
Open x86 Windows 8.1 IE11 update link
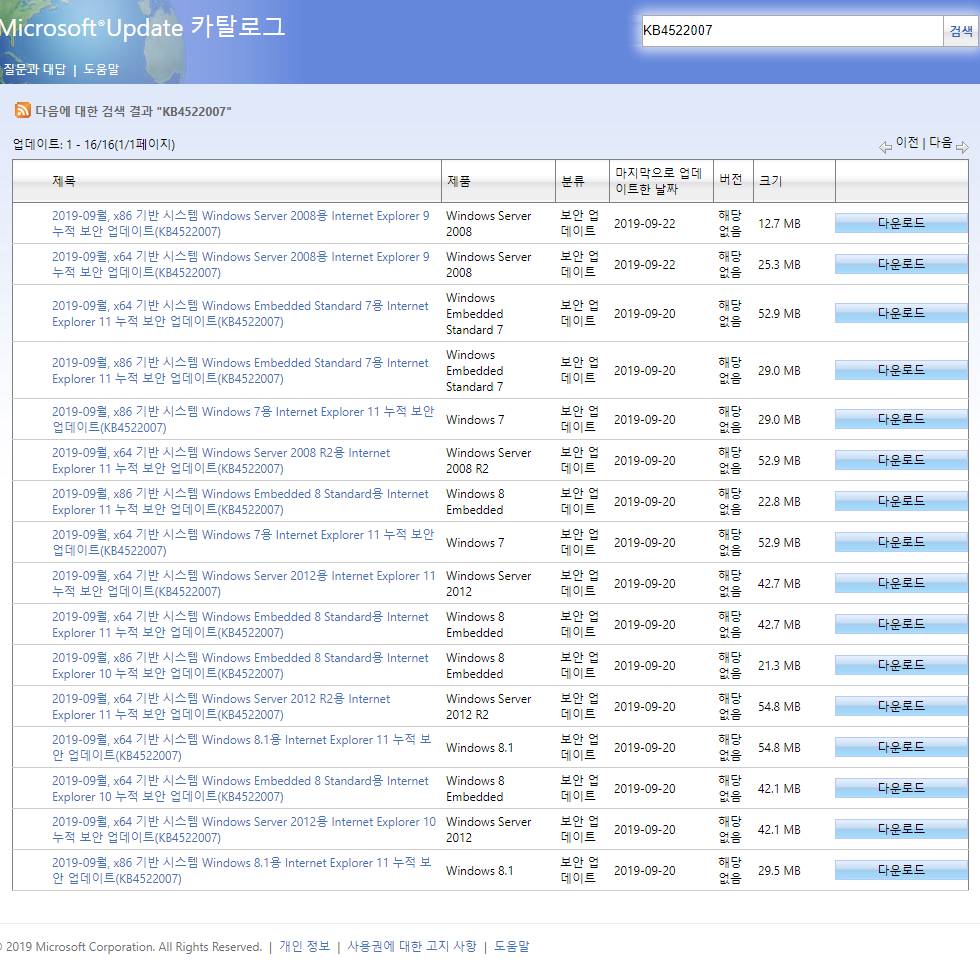point(241,870)
